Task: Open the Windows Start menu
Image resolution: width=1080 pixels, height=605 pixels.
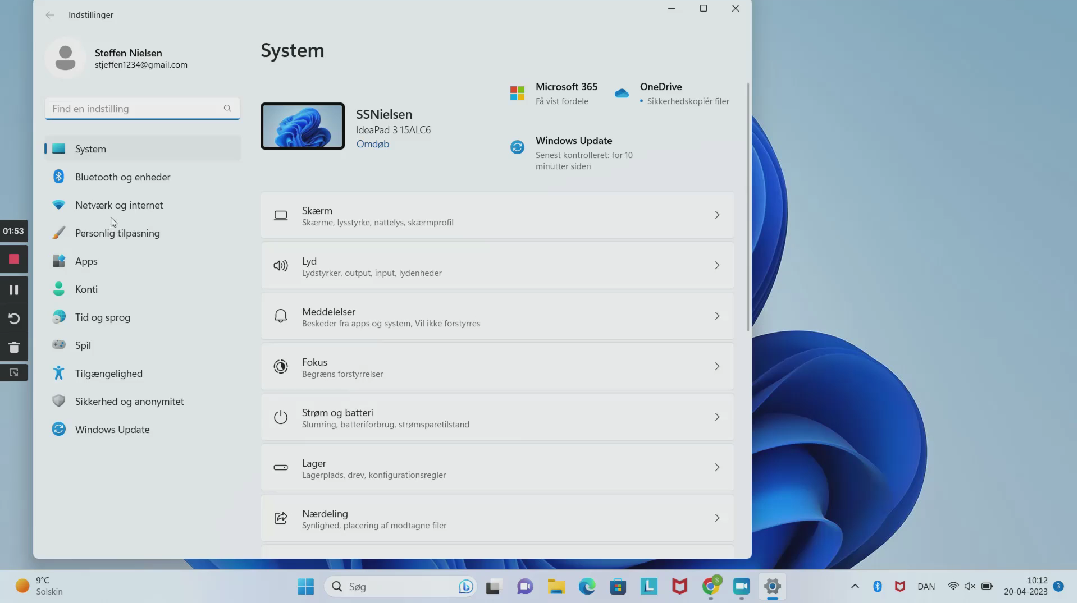Action: pos(305,587)
